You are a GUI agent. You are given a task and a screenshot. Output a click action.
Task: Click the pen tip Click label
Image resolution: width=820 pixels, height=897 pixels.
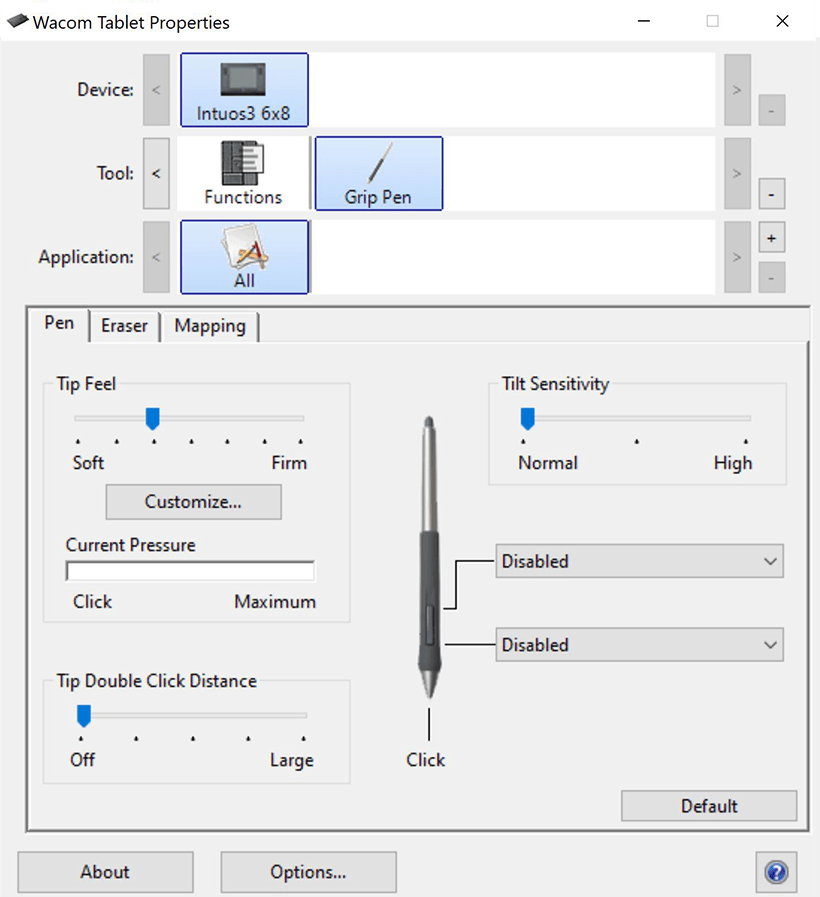tap(426, 760)
